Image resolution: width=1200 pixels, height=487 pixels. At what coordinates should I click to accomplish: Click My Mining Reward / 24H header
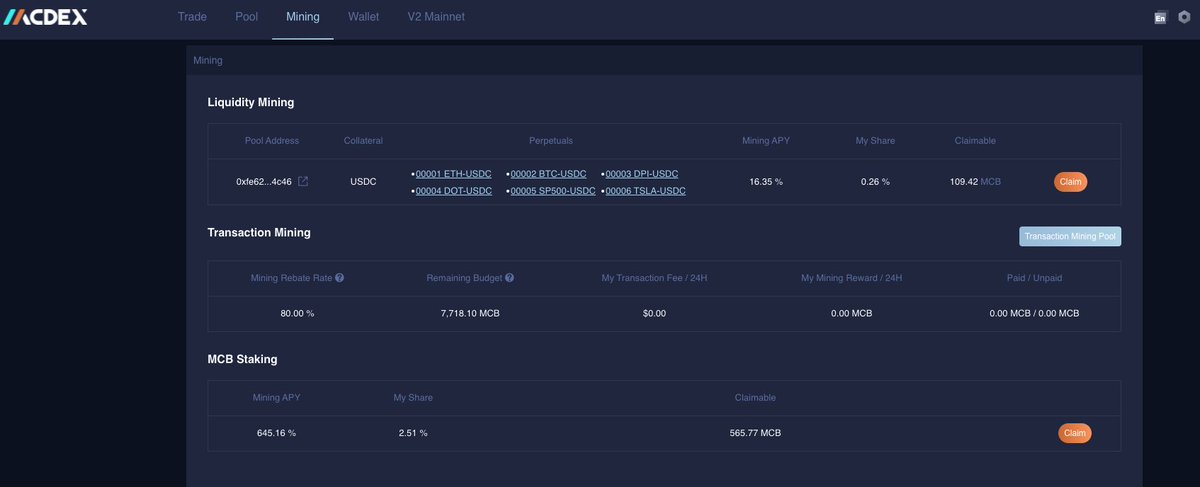click(850, 277)
